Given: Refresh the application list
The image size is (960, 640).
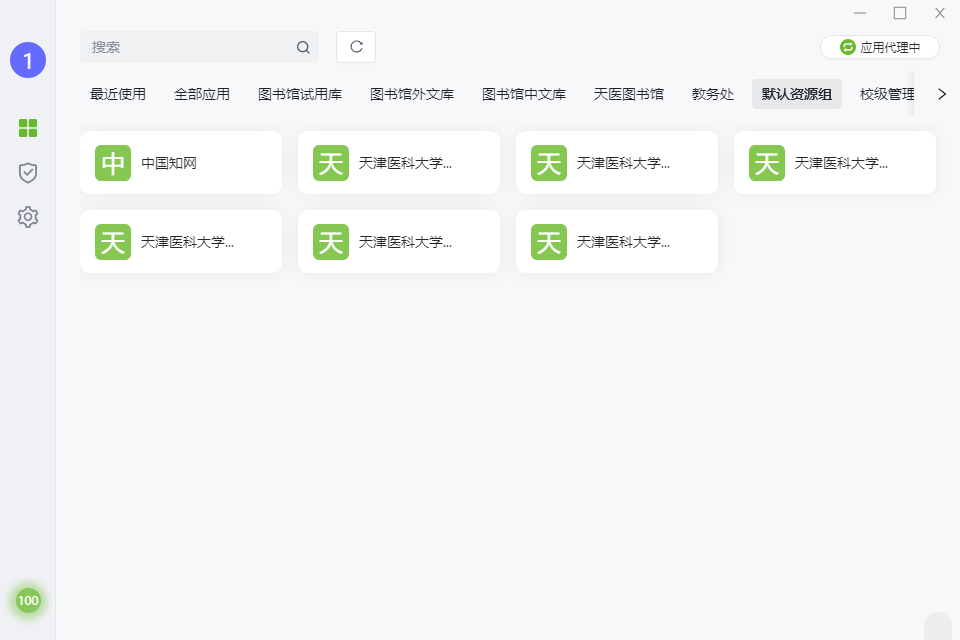Looking at the screenshot, I should coord(356,47).
